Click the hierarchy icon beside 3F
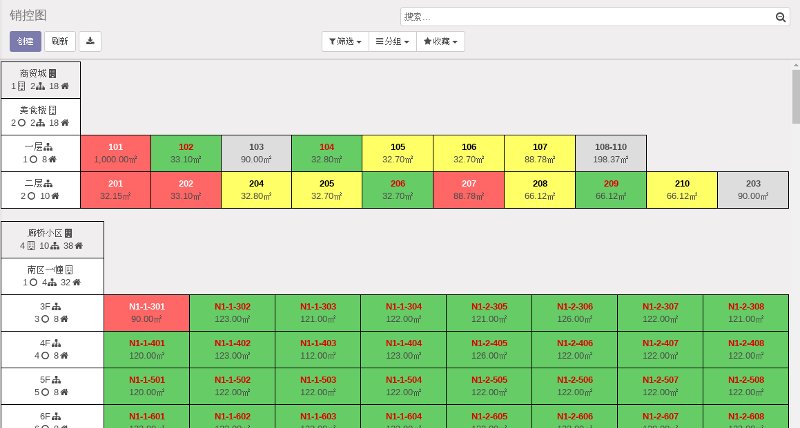 [x=57, y=307]
